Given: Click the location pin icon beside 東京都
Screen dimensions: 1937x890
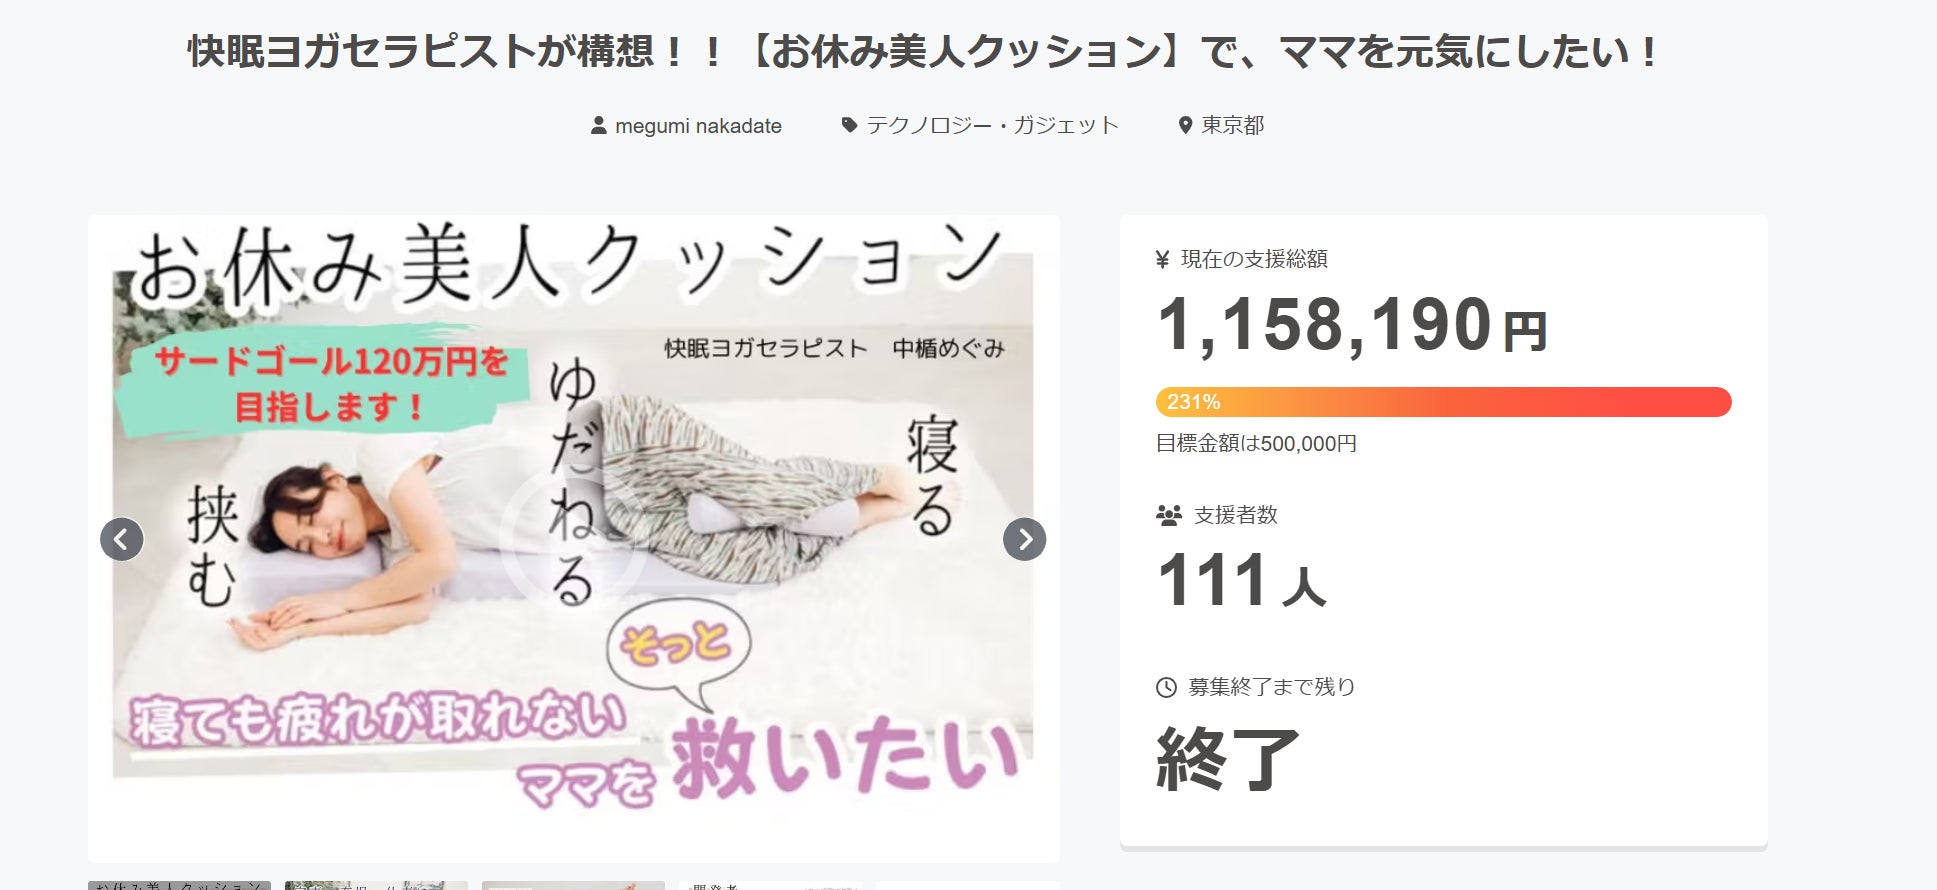Looking at the screenshot, I should pyautogui.click(x=1185, y=125).
